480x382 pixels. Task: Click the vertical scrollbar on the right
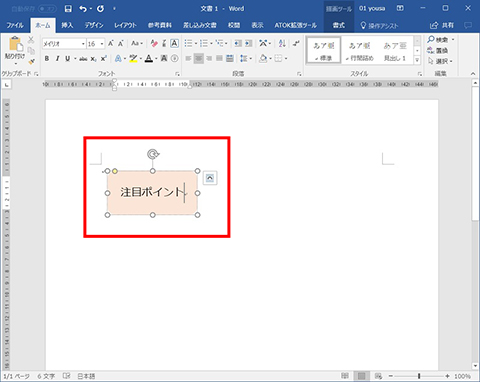[476, 153]
